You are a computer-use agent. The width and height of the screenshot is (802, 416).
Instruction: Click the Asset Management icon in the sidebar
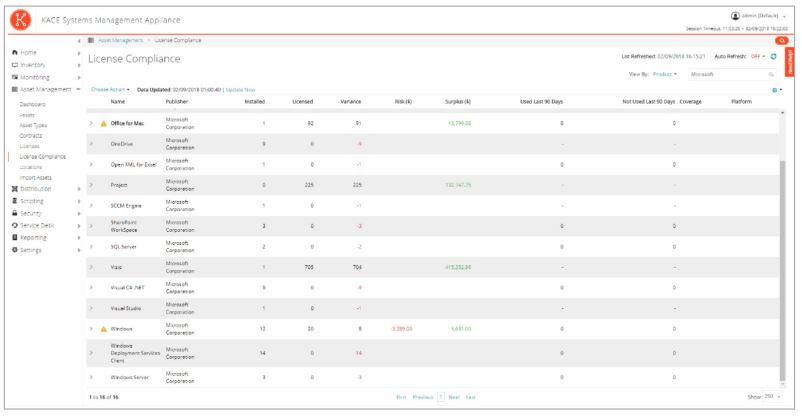pos(15,90)
